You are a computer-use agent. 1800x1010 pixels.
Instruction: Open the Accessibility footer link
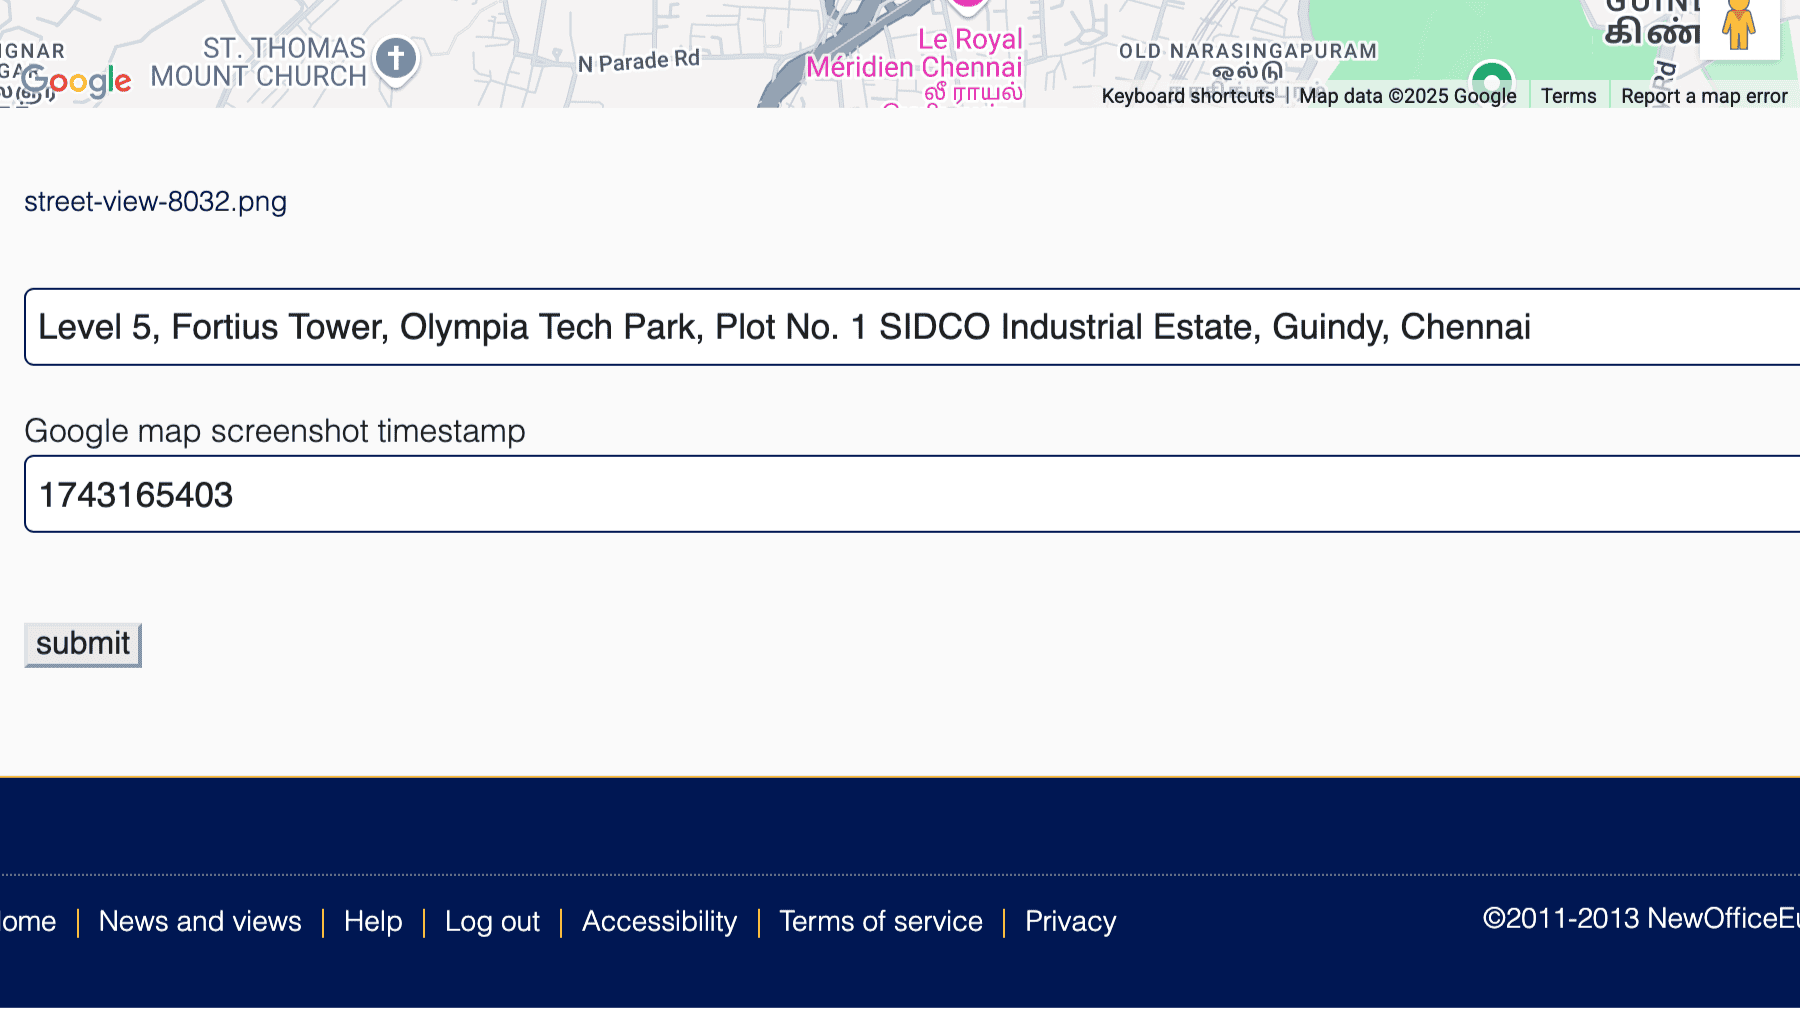pos(659,921)
